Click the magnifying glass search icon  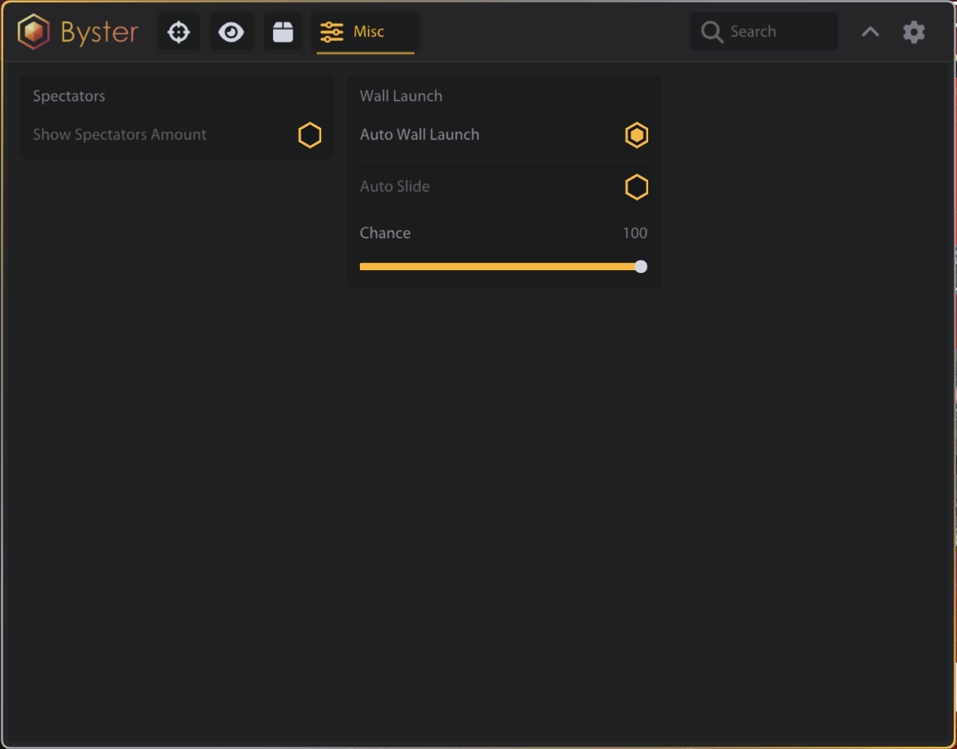tap(712, 32)
